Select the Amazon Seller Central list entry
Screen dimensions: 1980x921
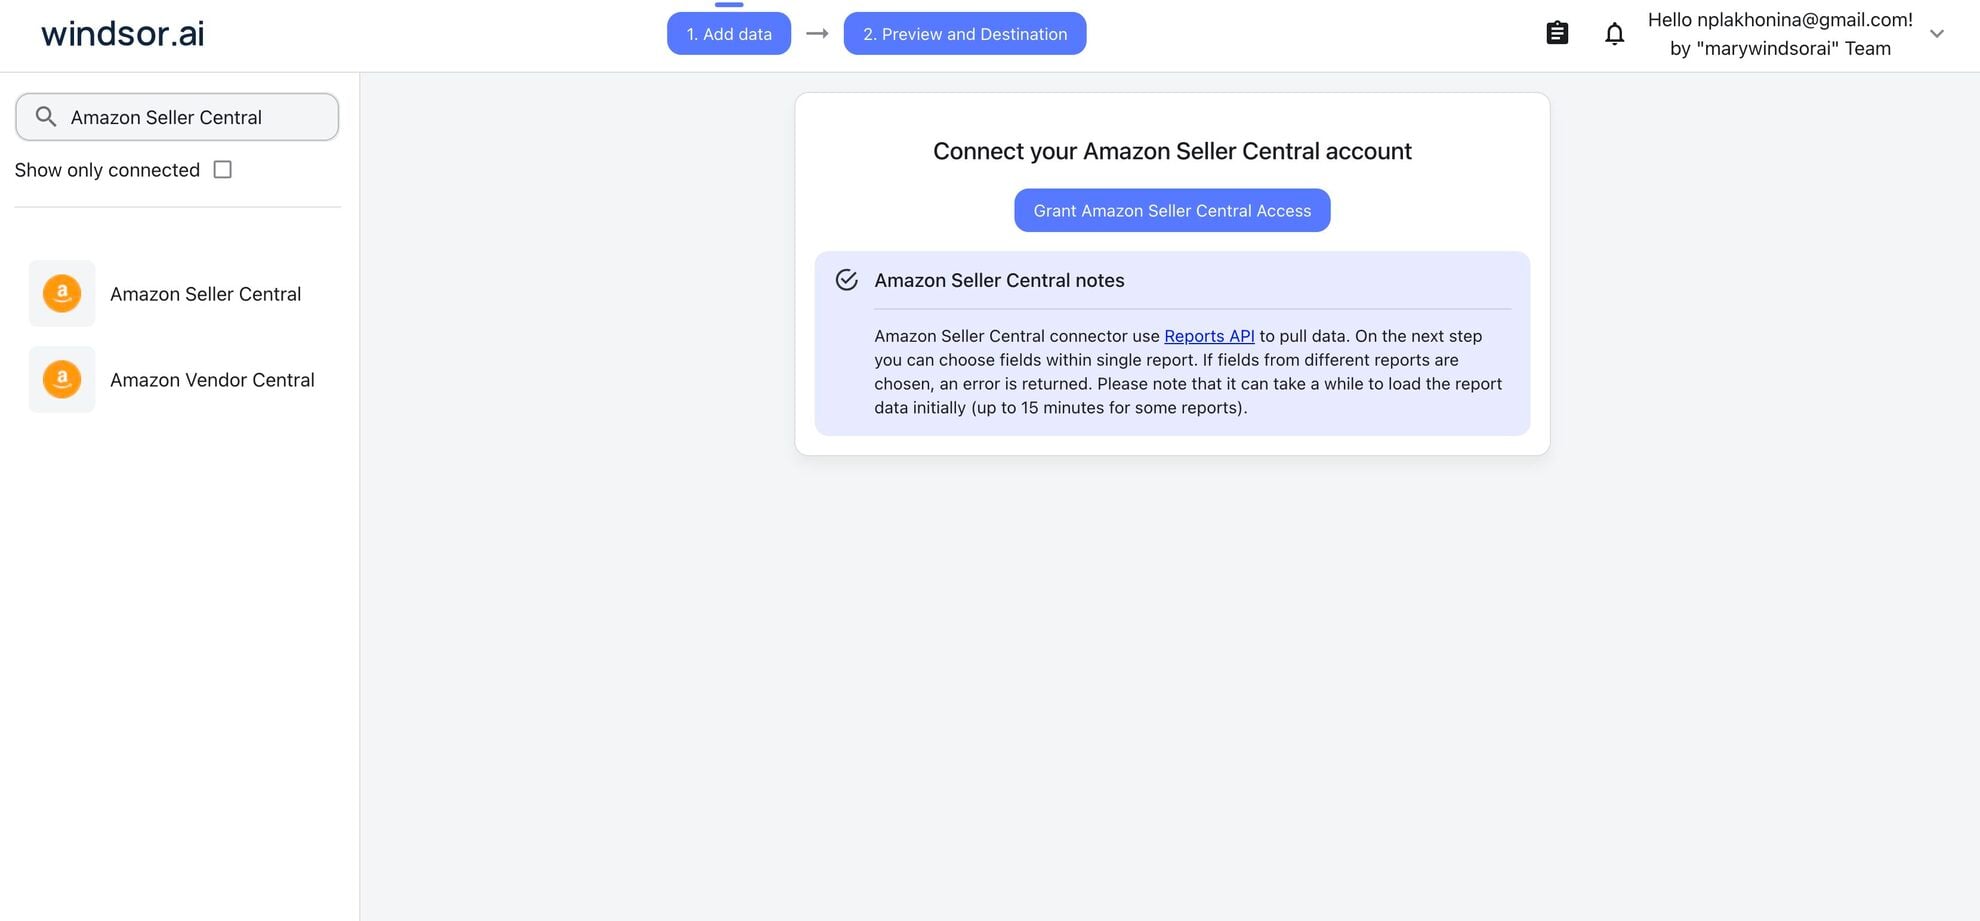coord(205,293)
